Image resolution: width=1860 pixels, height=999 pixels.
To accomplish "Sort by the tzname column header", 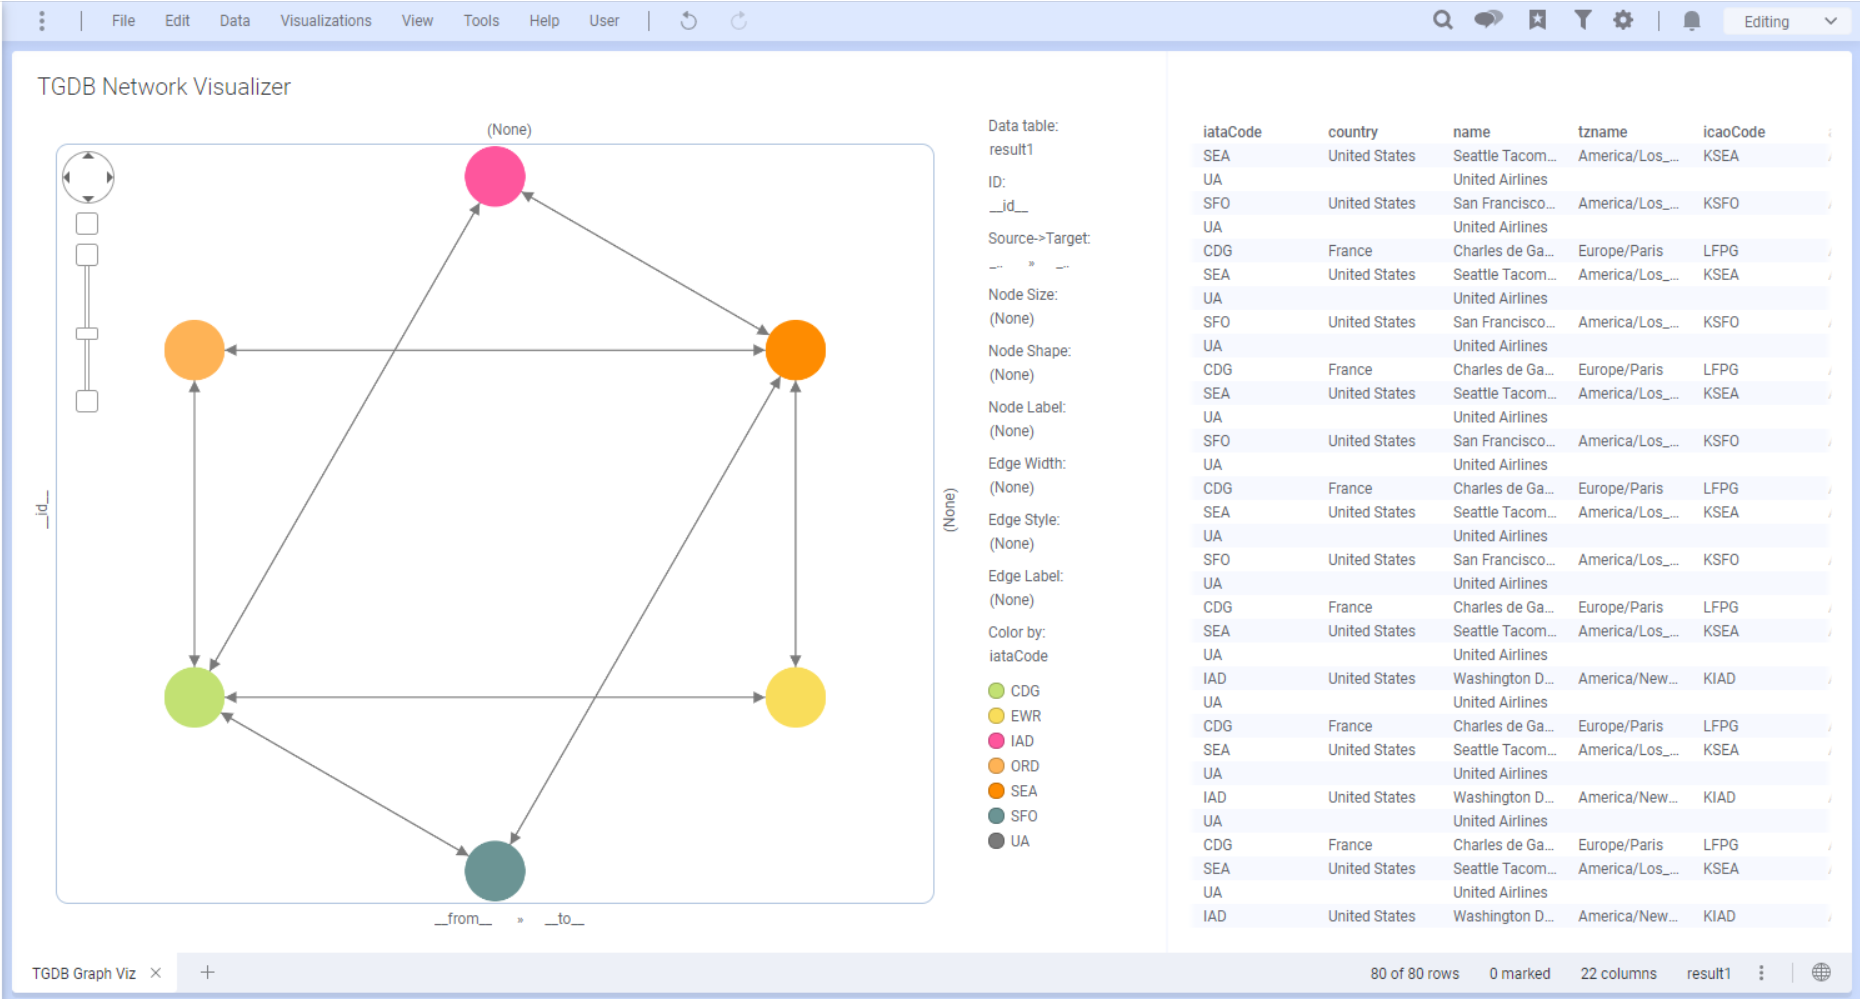I will click(x=1602, y=132).
